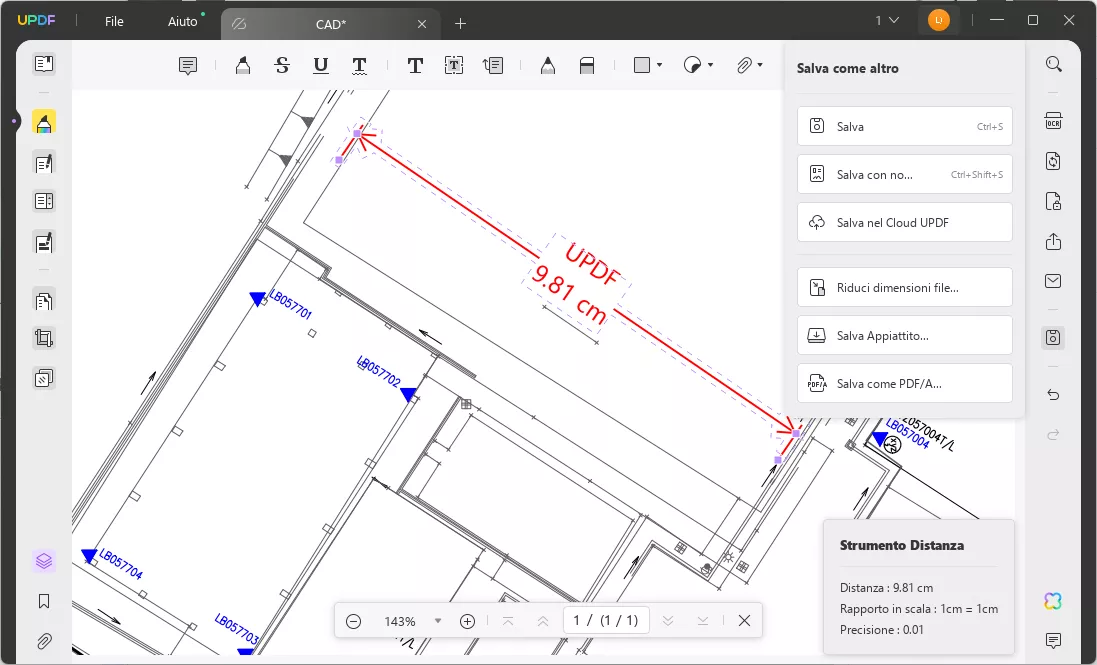The image size is (1097, 665).
Task: Open the Attachments paperclip in the left sidebar
Action: (43, 641)
